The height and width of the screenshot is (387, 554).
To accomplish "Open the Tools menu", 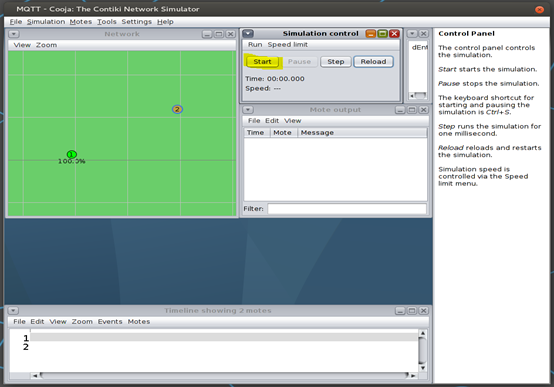I will coord(107,22).
